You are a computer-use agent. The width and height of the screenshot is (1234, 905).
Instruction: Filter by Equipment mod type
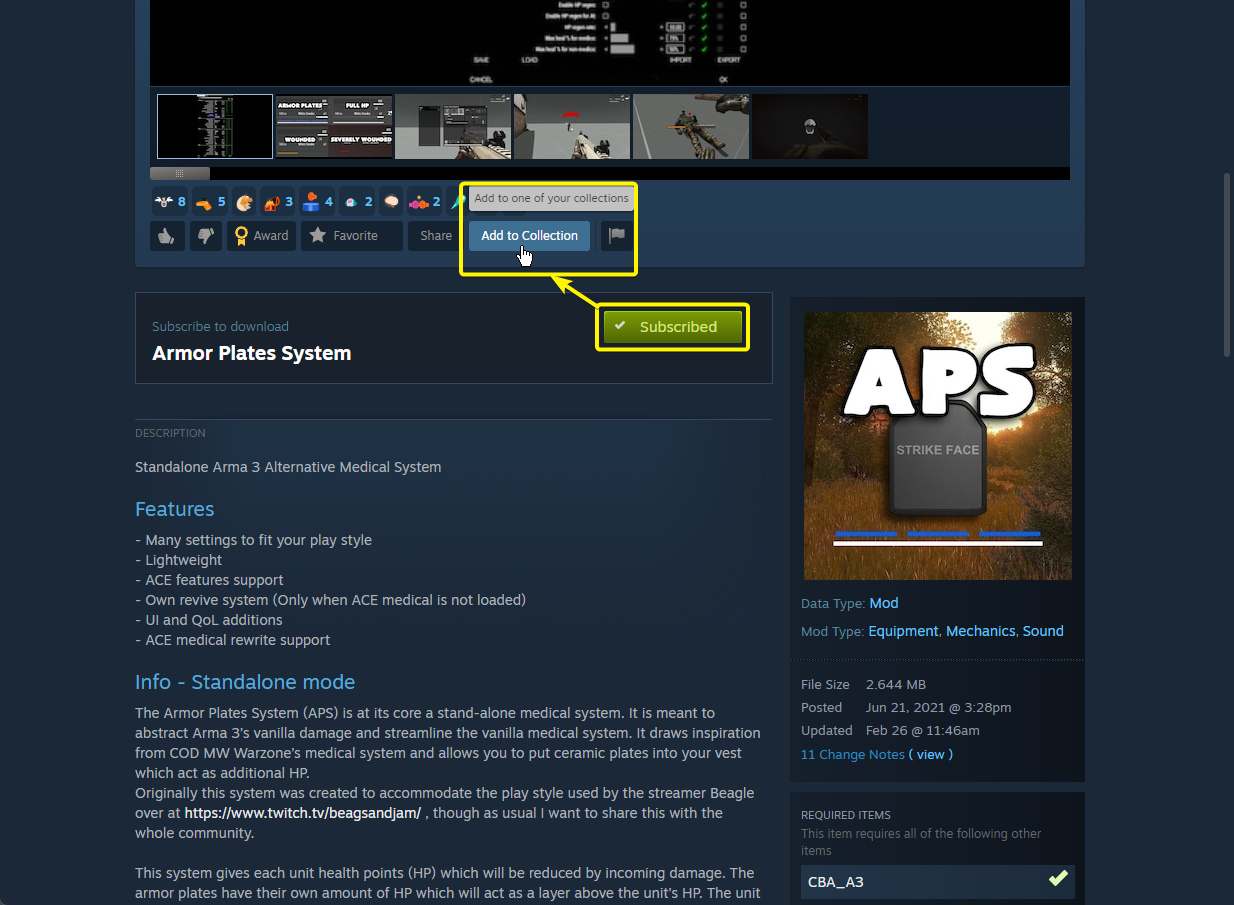[903, 631]
